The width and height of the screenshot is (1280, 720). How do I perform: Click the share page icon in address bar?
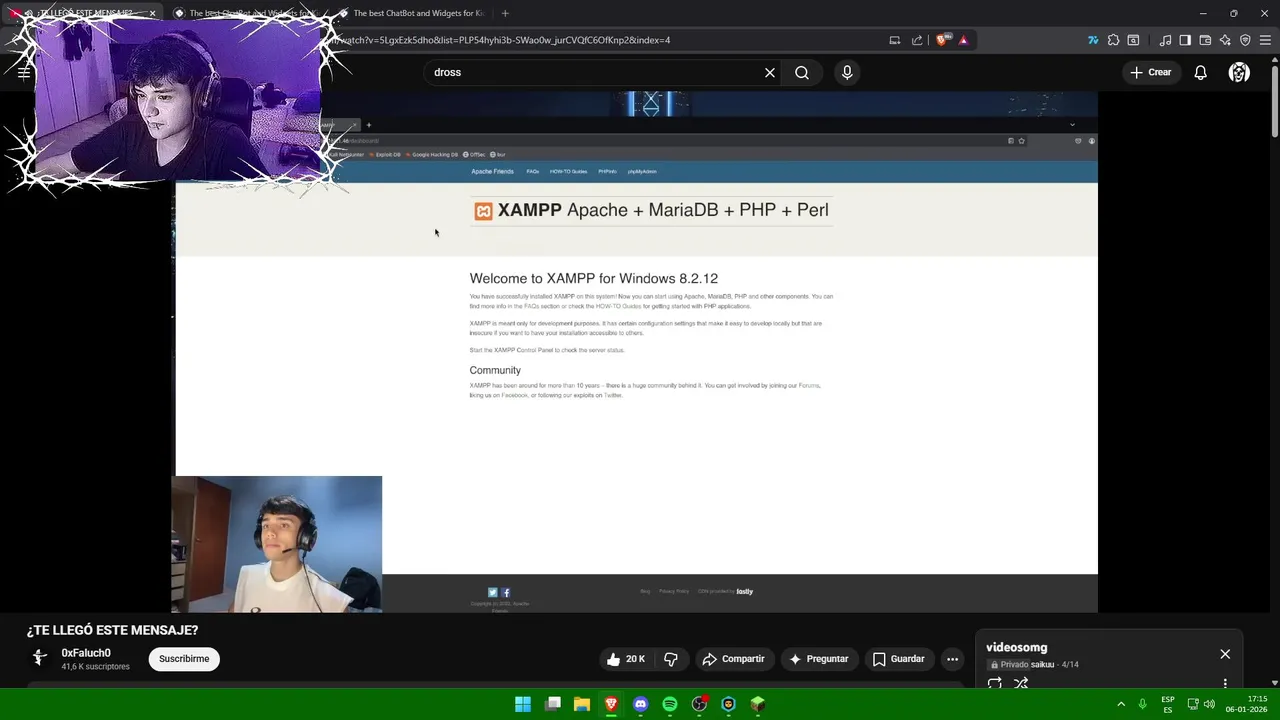coord(917,41)
